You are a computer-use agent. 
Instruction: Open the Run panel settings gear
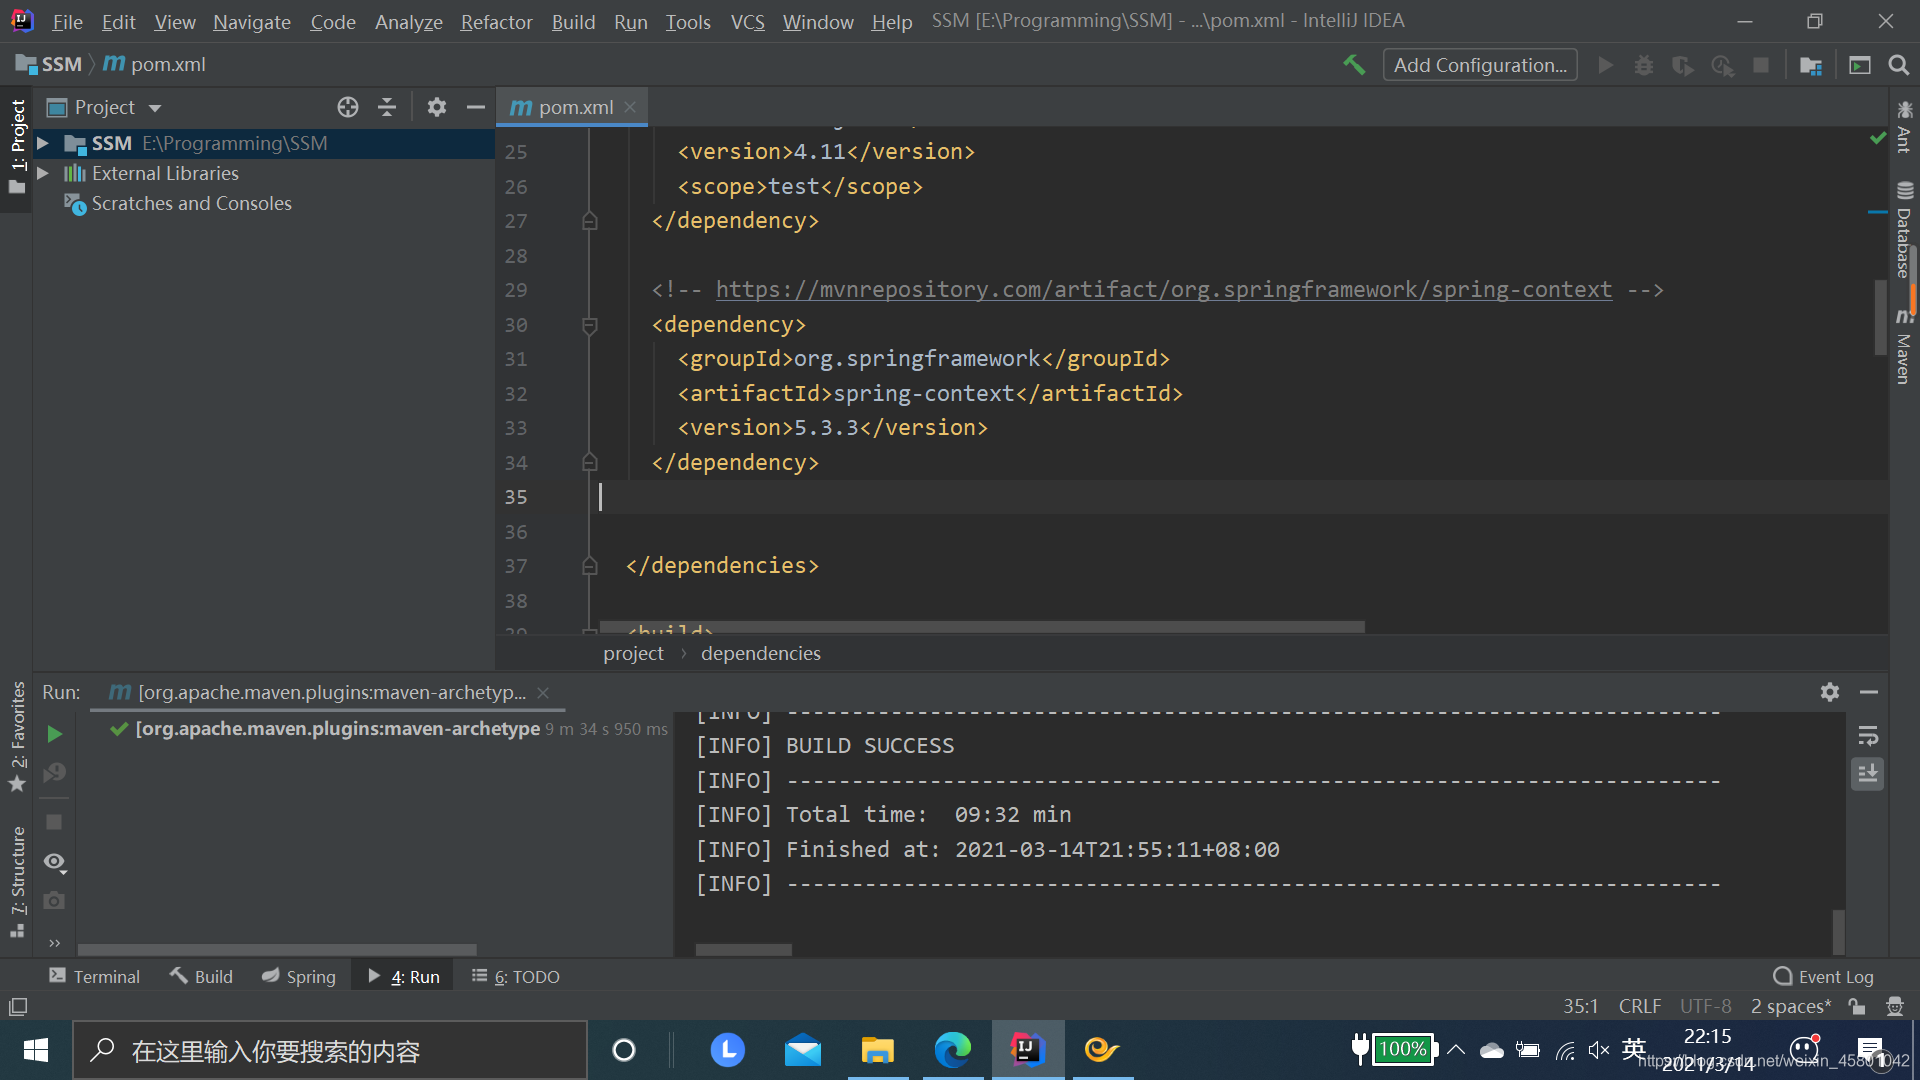point(1830,692)
